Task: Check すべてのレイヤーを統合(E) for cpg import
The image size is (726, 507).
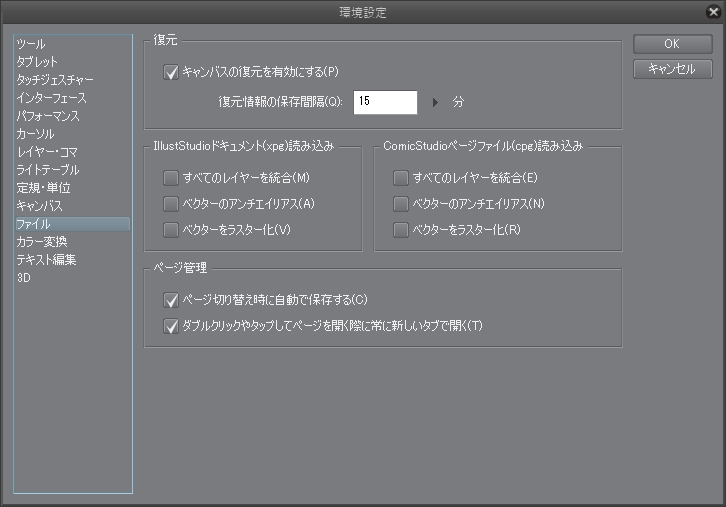Action: [400, 178]
